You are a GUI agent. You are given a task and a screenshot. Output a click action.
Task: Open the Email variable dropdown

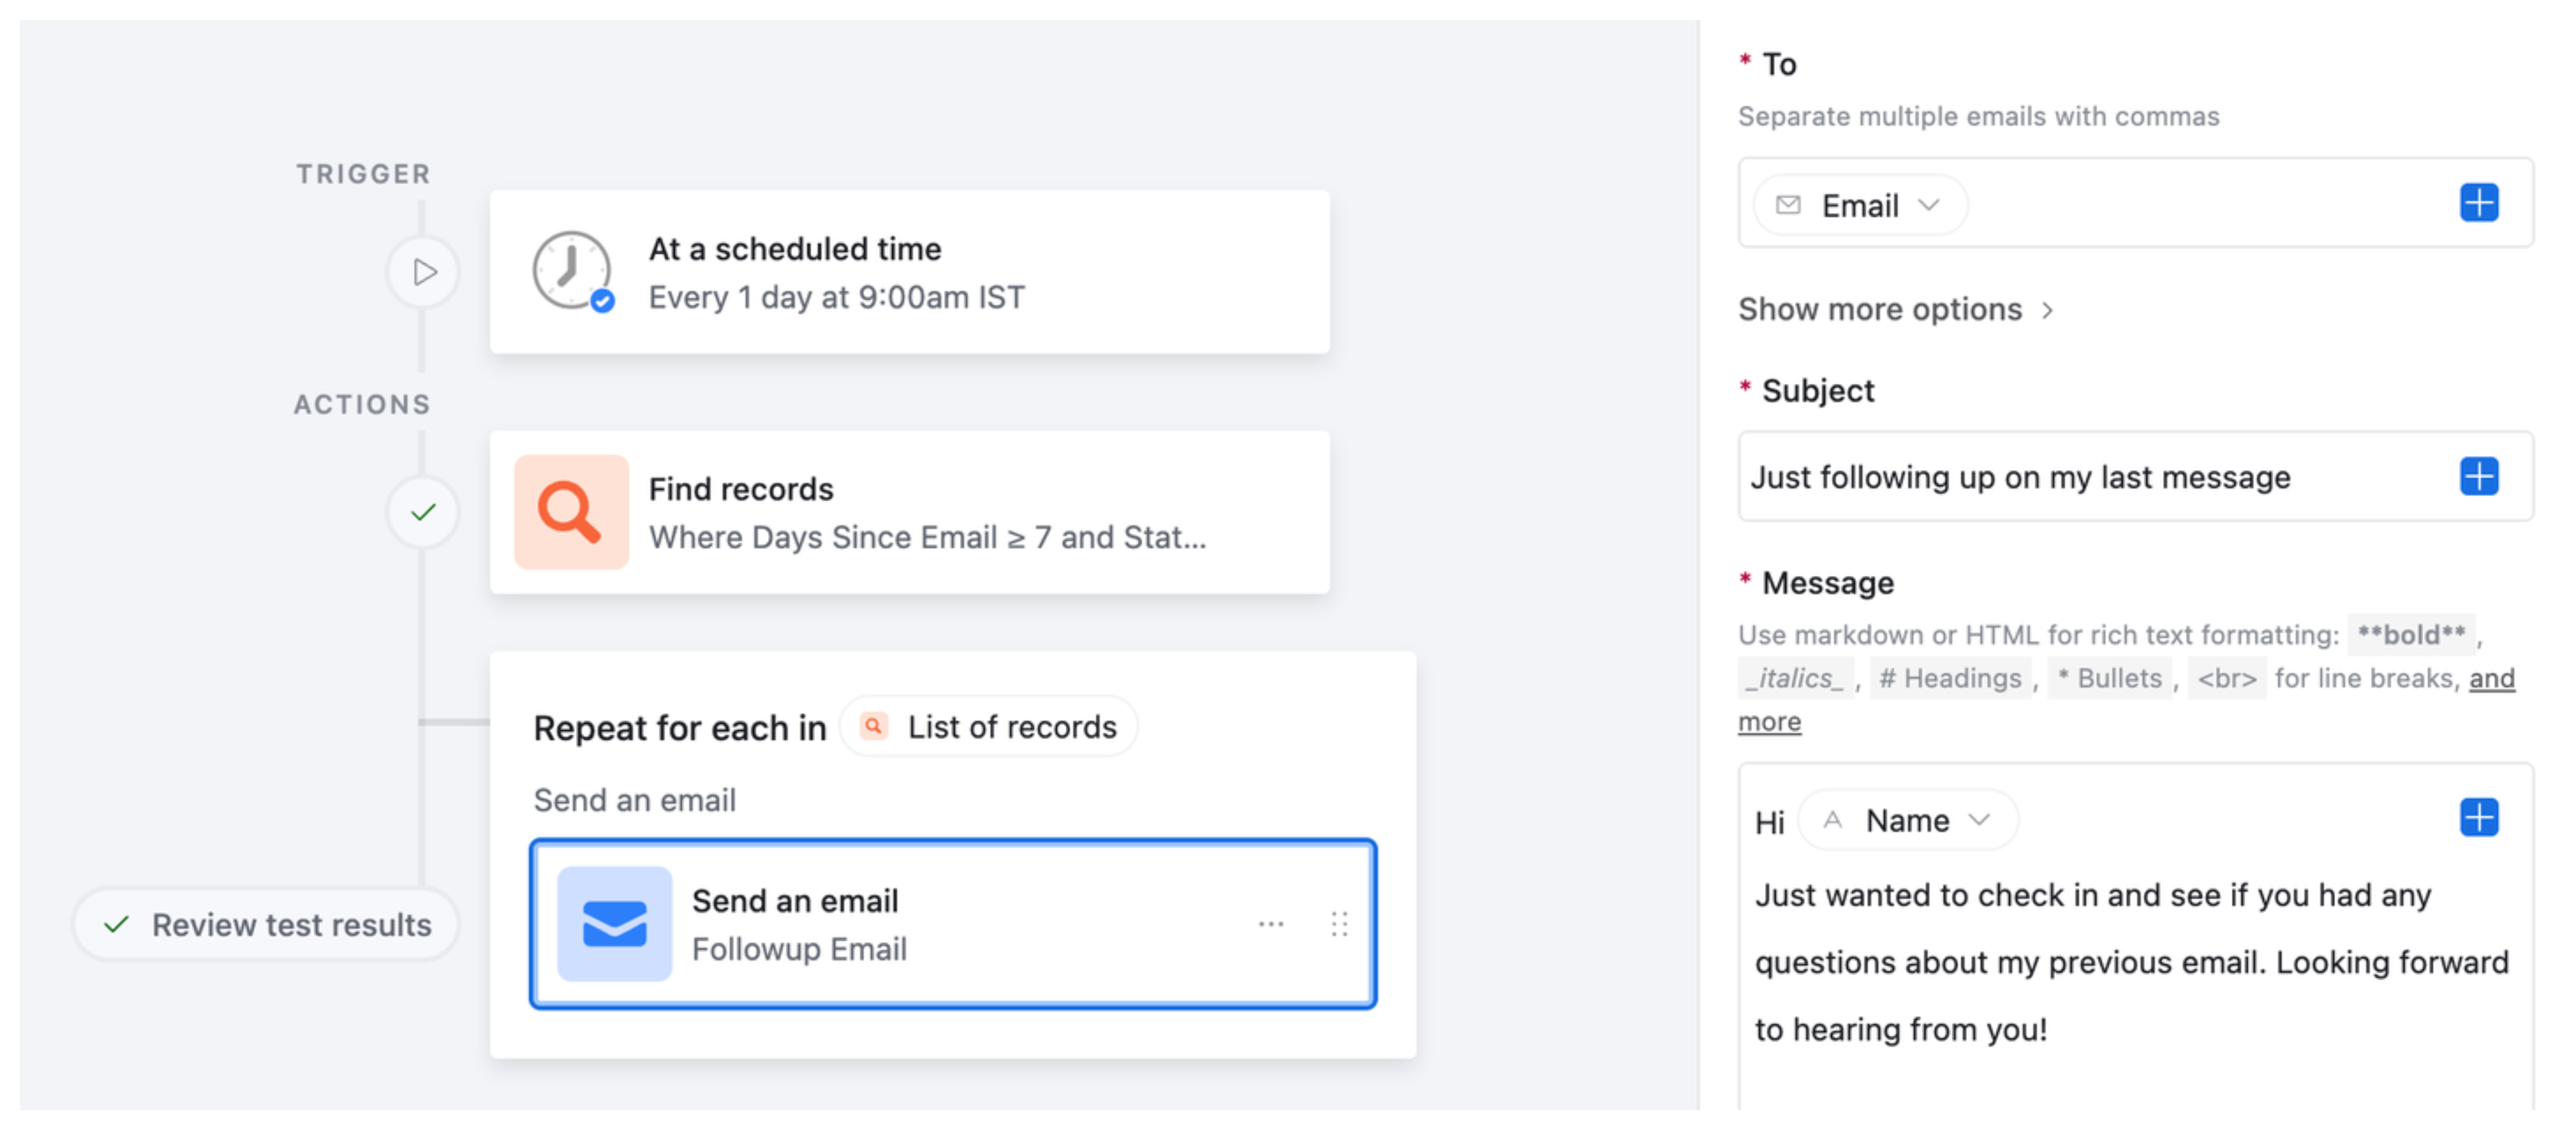1860,205
